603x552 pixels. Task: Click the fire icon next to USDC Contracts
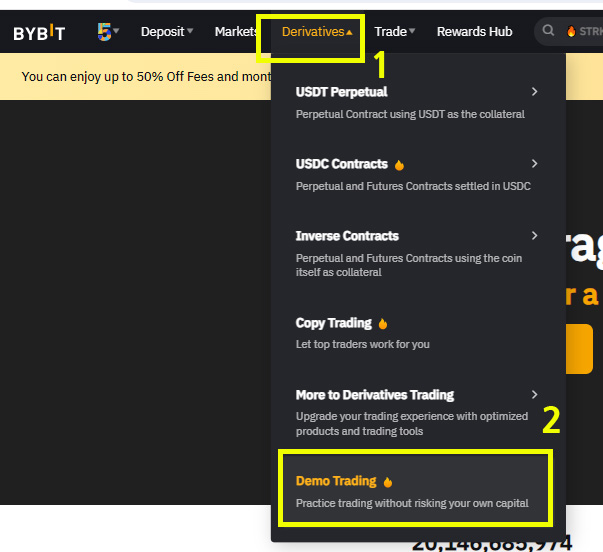(x=399, y=165)
